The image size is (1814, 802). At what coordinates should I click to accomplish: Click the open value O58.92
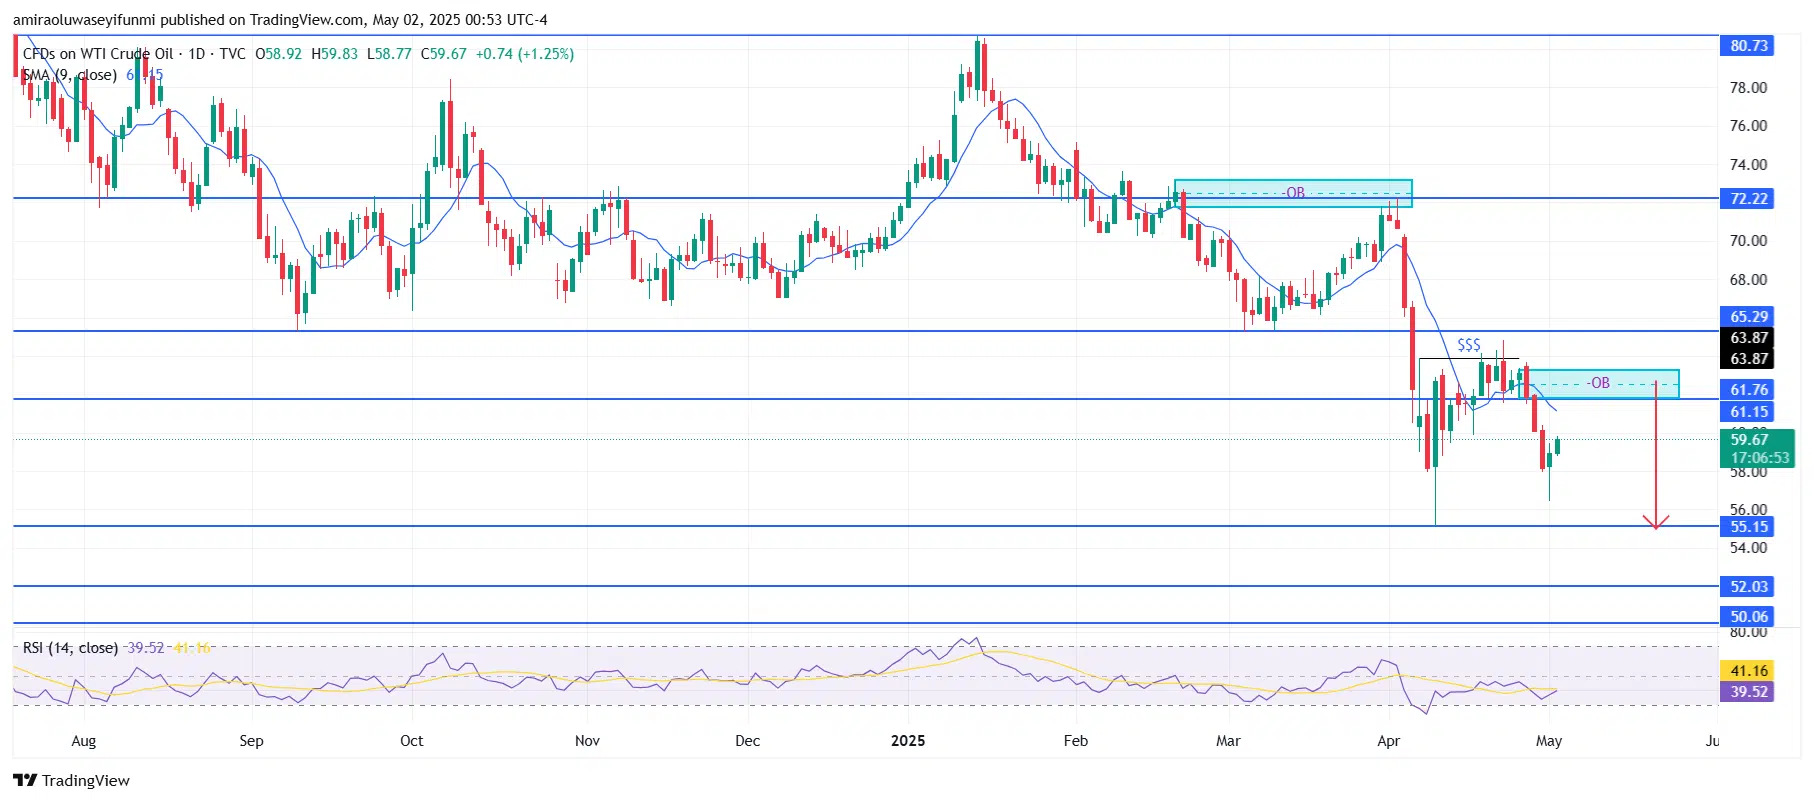278,54
